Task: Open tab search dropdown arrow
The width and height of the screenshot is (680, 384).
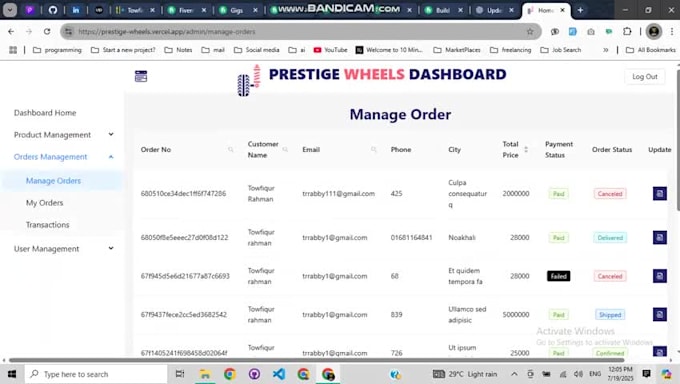Action: pos(10,10)
